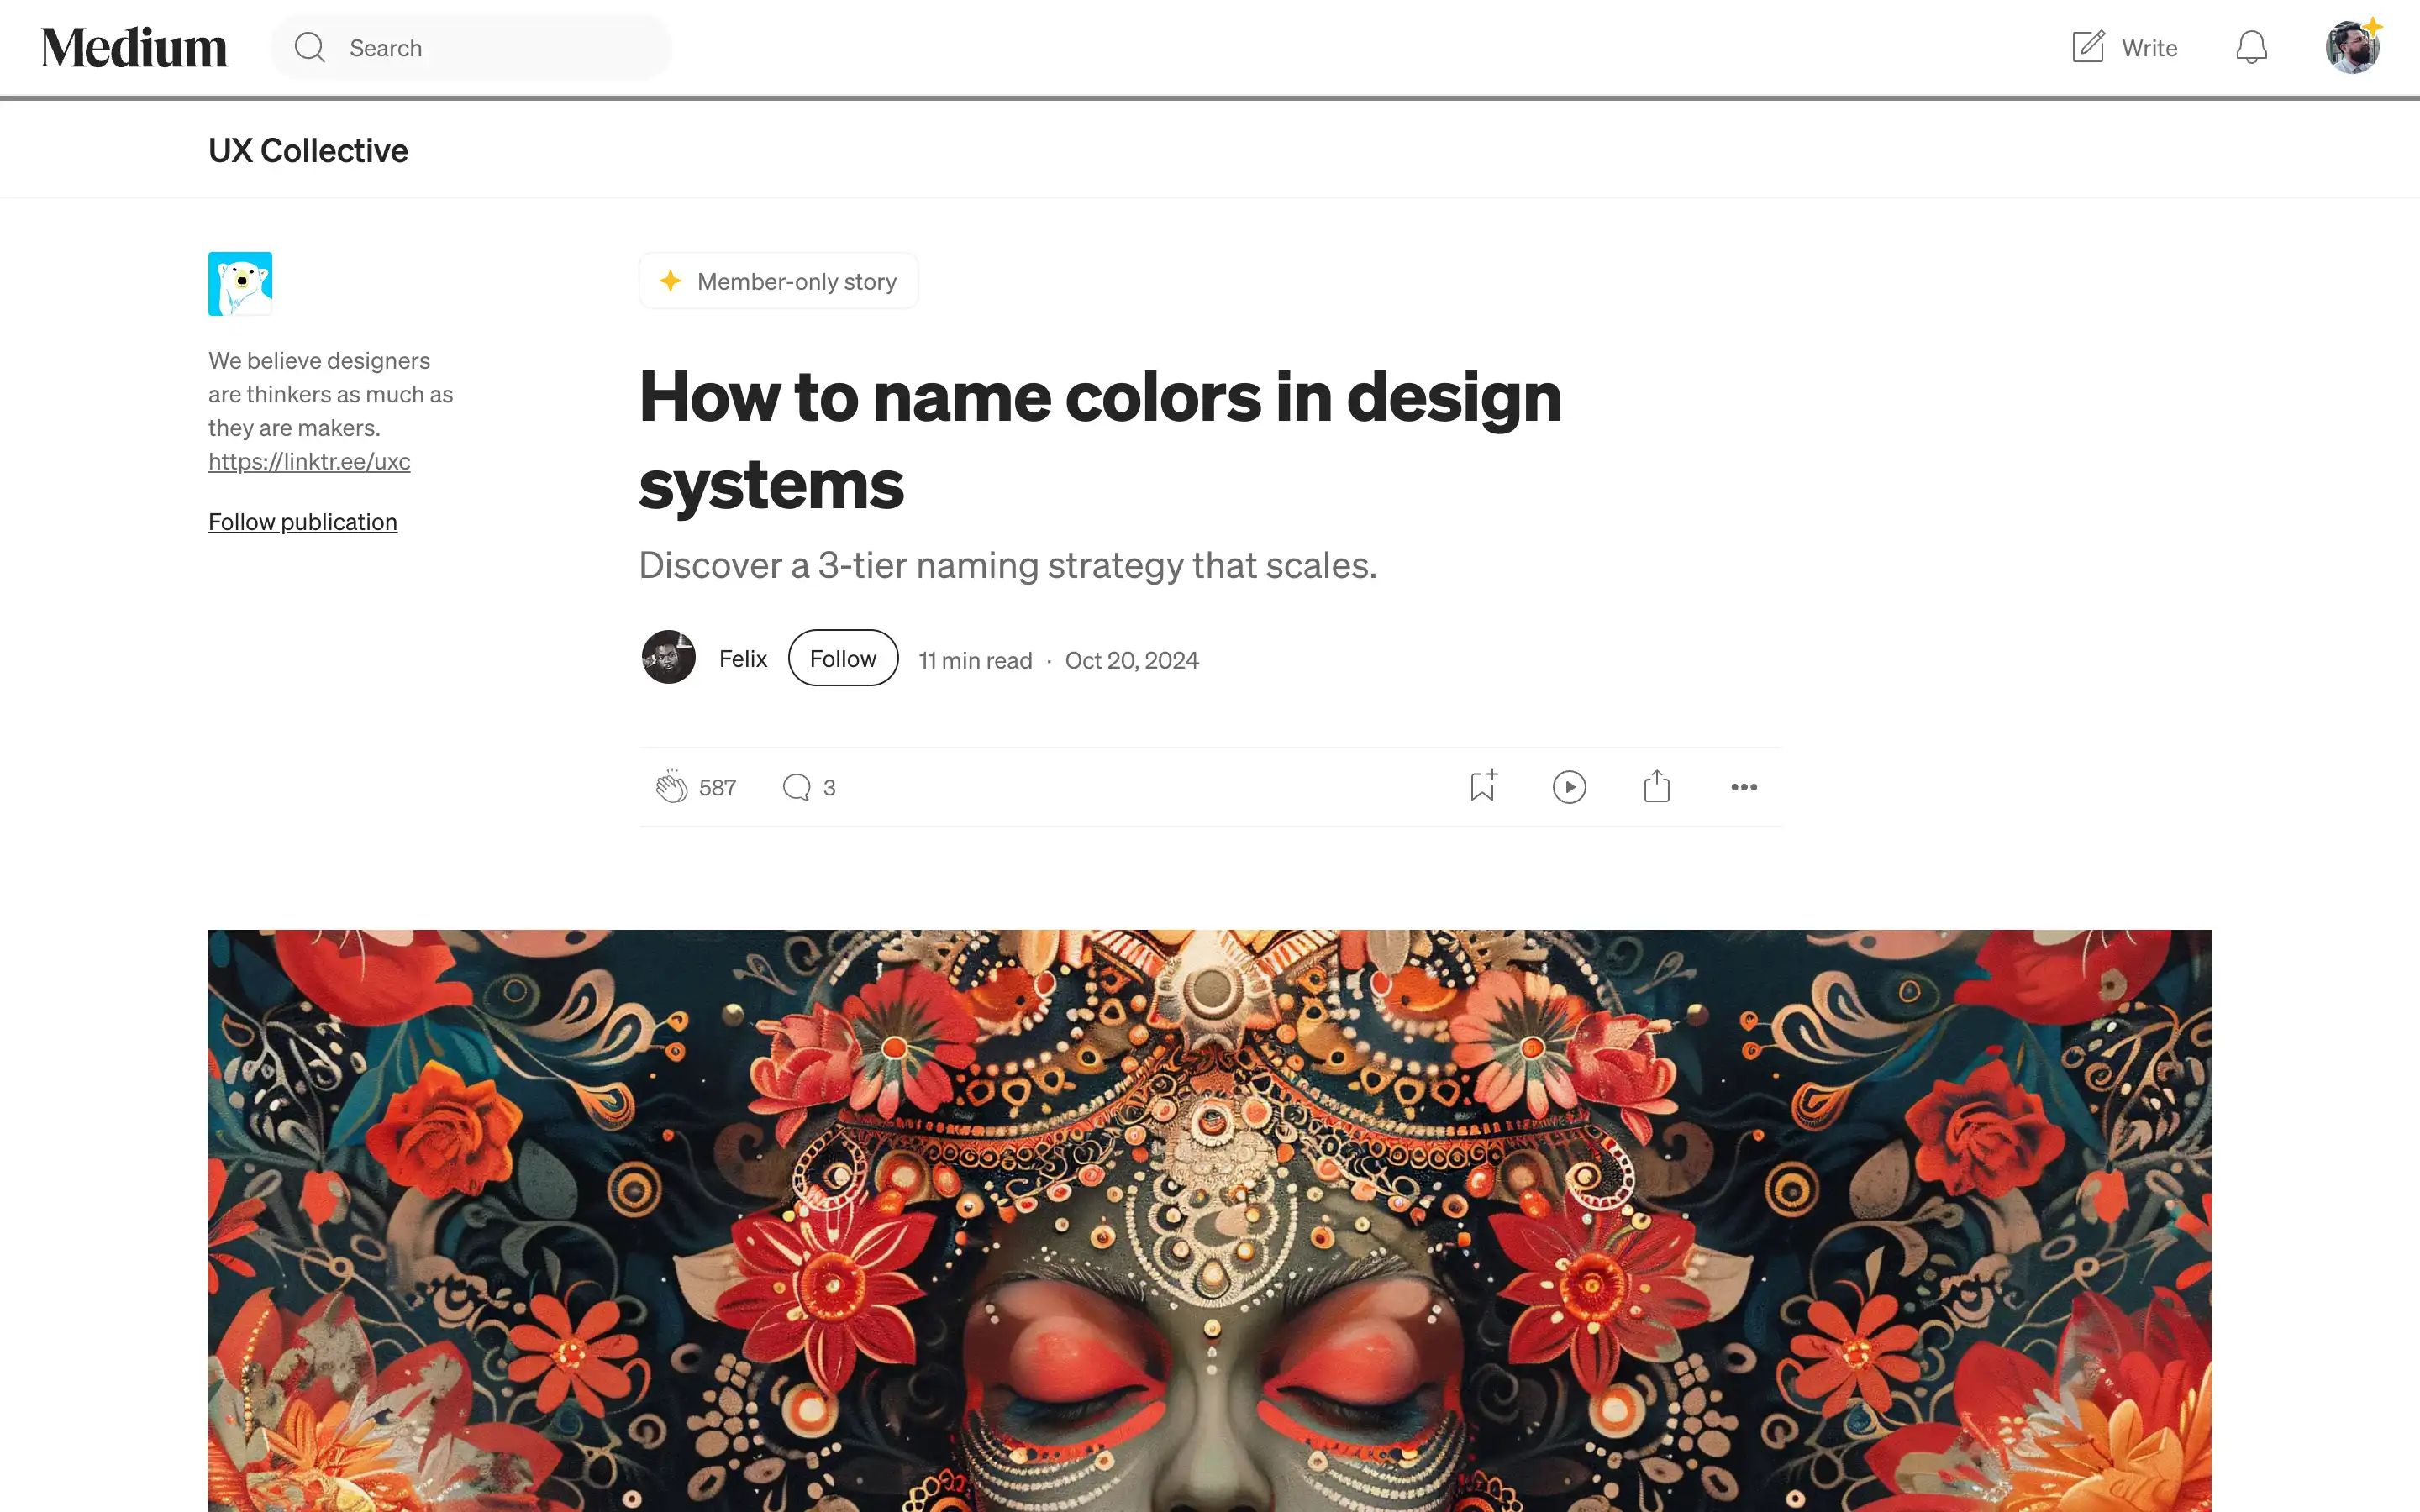Click Follow publication

coord(303,522)
